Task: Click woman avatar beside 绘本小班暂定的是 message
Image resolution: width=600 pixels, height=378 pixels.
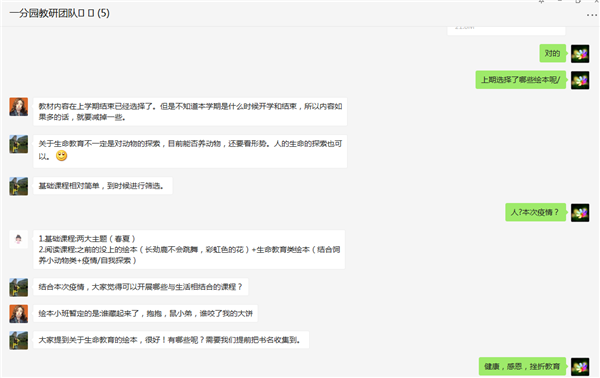Action: point(19,314)
